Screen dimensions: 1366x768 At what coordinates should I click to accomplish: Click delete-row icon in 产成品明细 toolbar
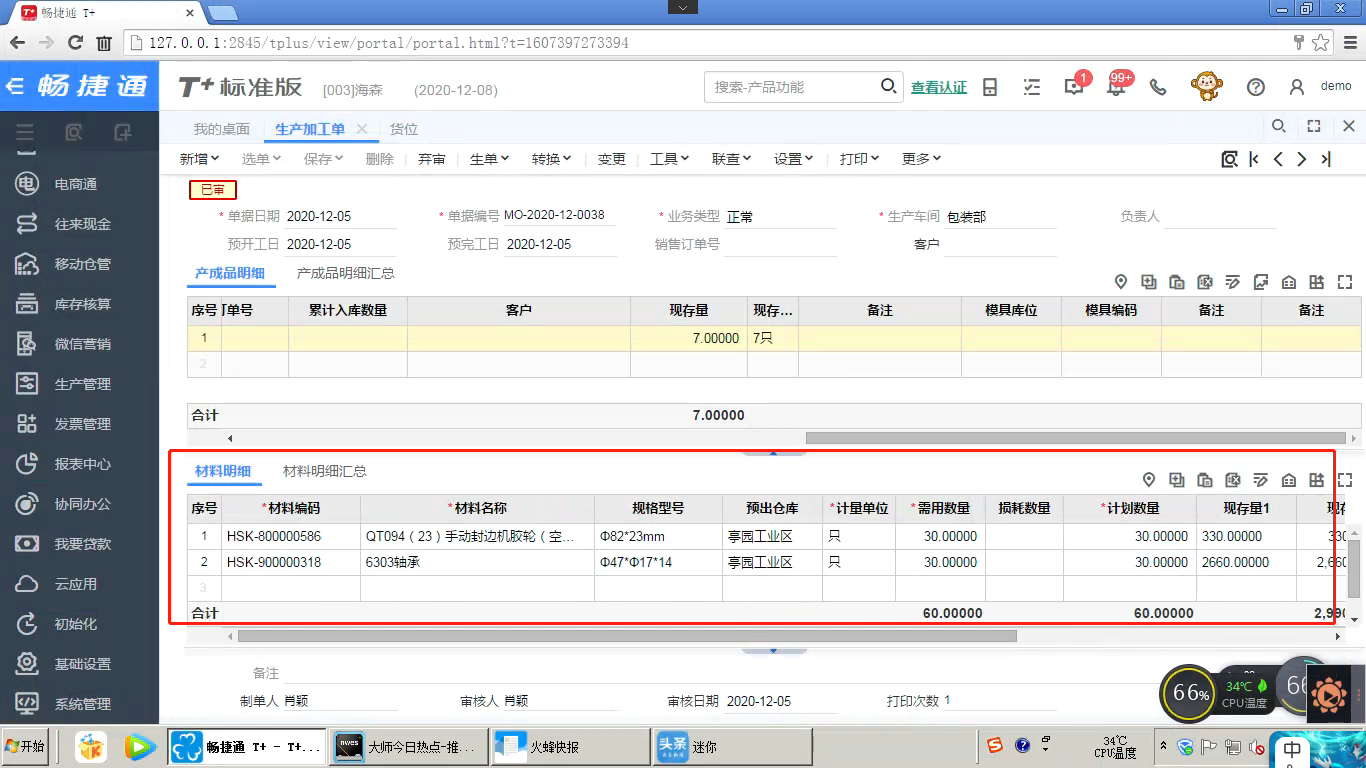pos(1205,282)
